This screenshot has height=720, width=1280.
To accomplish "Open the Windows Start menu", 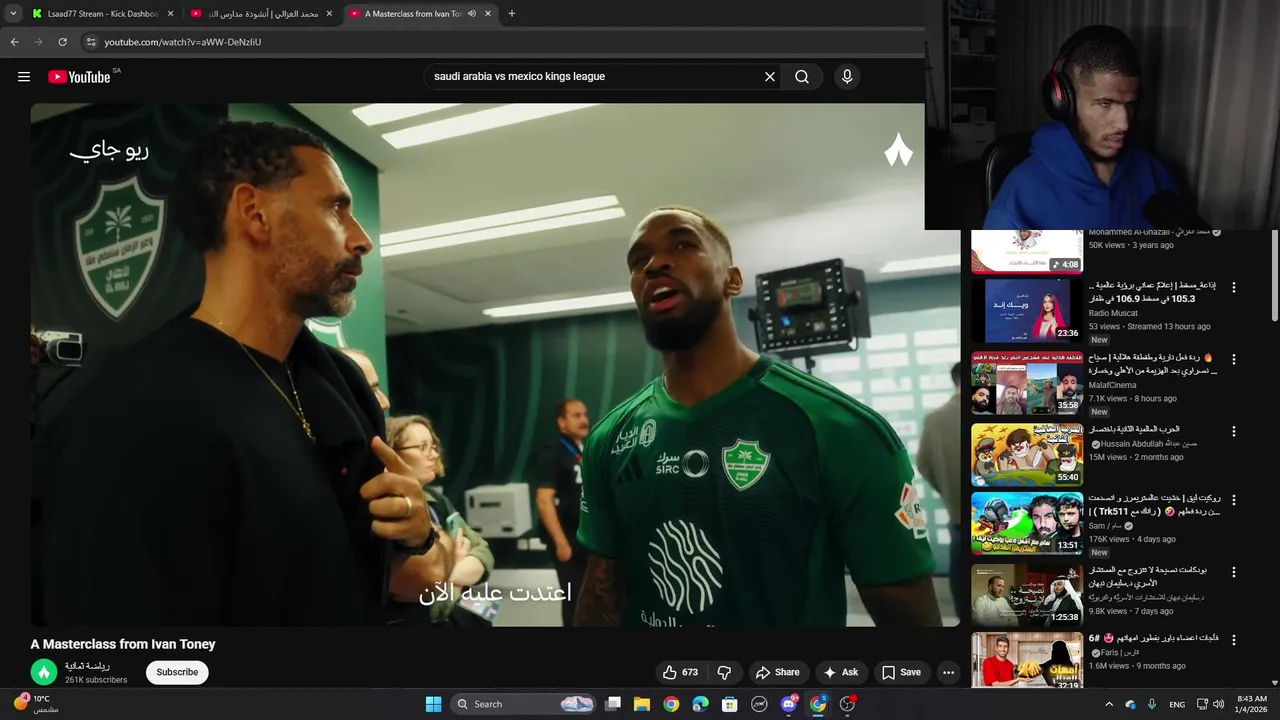I will click(x=433, y=704).
